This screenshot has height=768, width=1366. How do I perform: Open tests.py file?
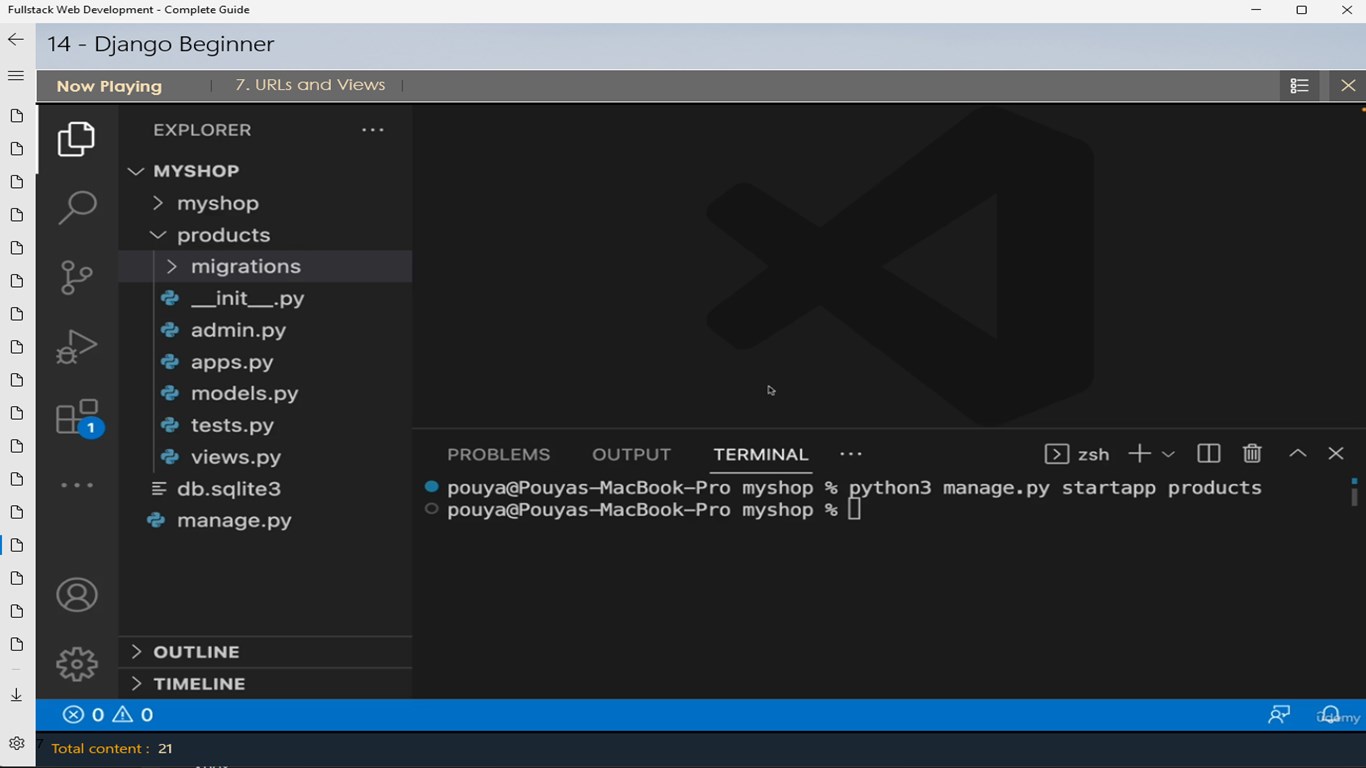pyautogui.click(x=232, y=425)
